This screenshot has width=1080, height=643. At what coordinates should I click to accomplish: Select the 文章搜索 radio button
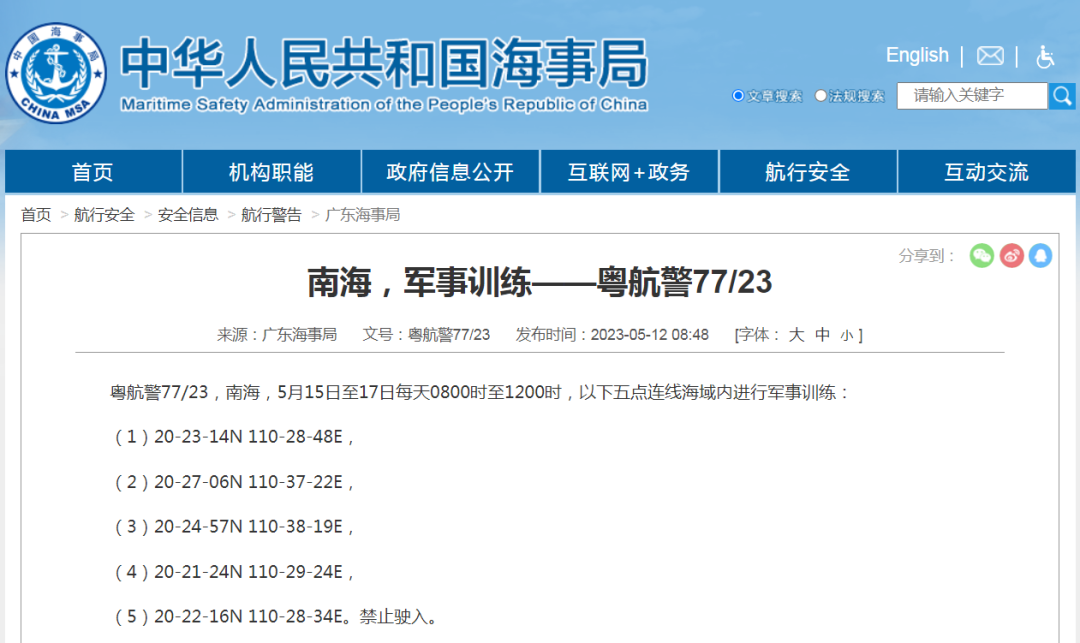[738, 96]
